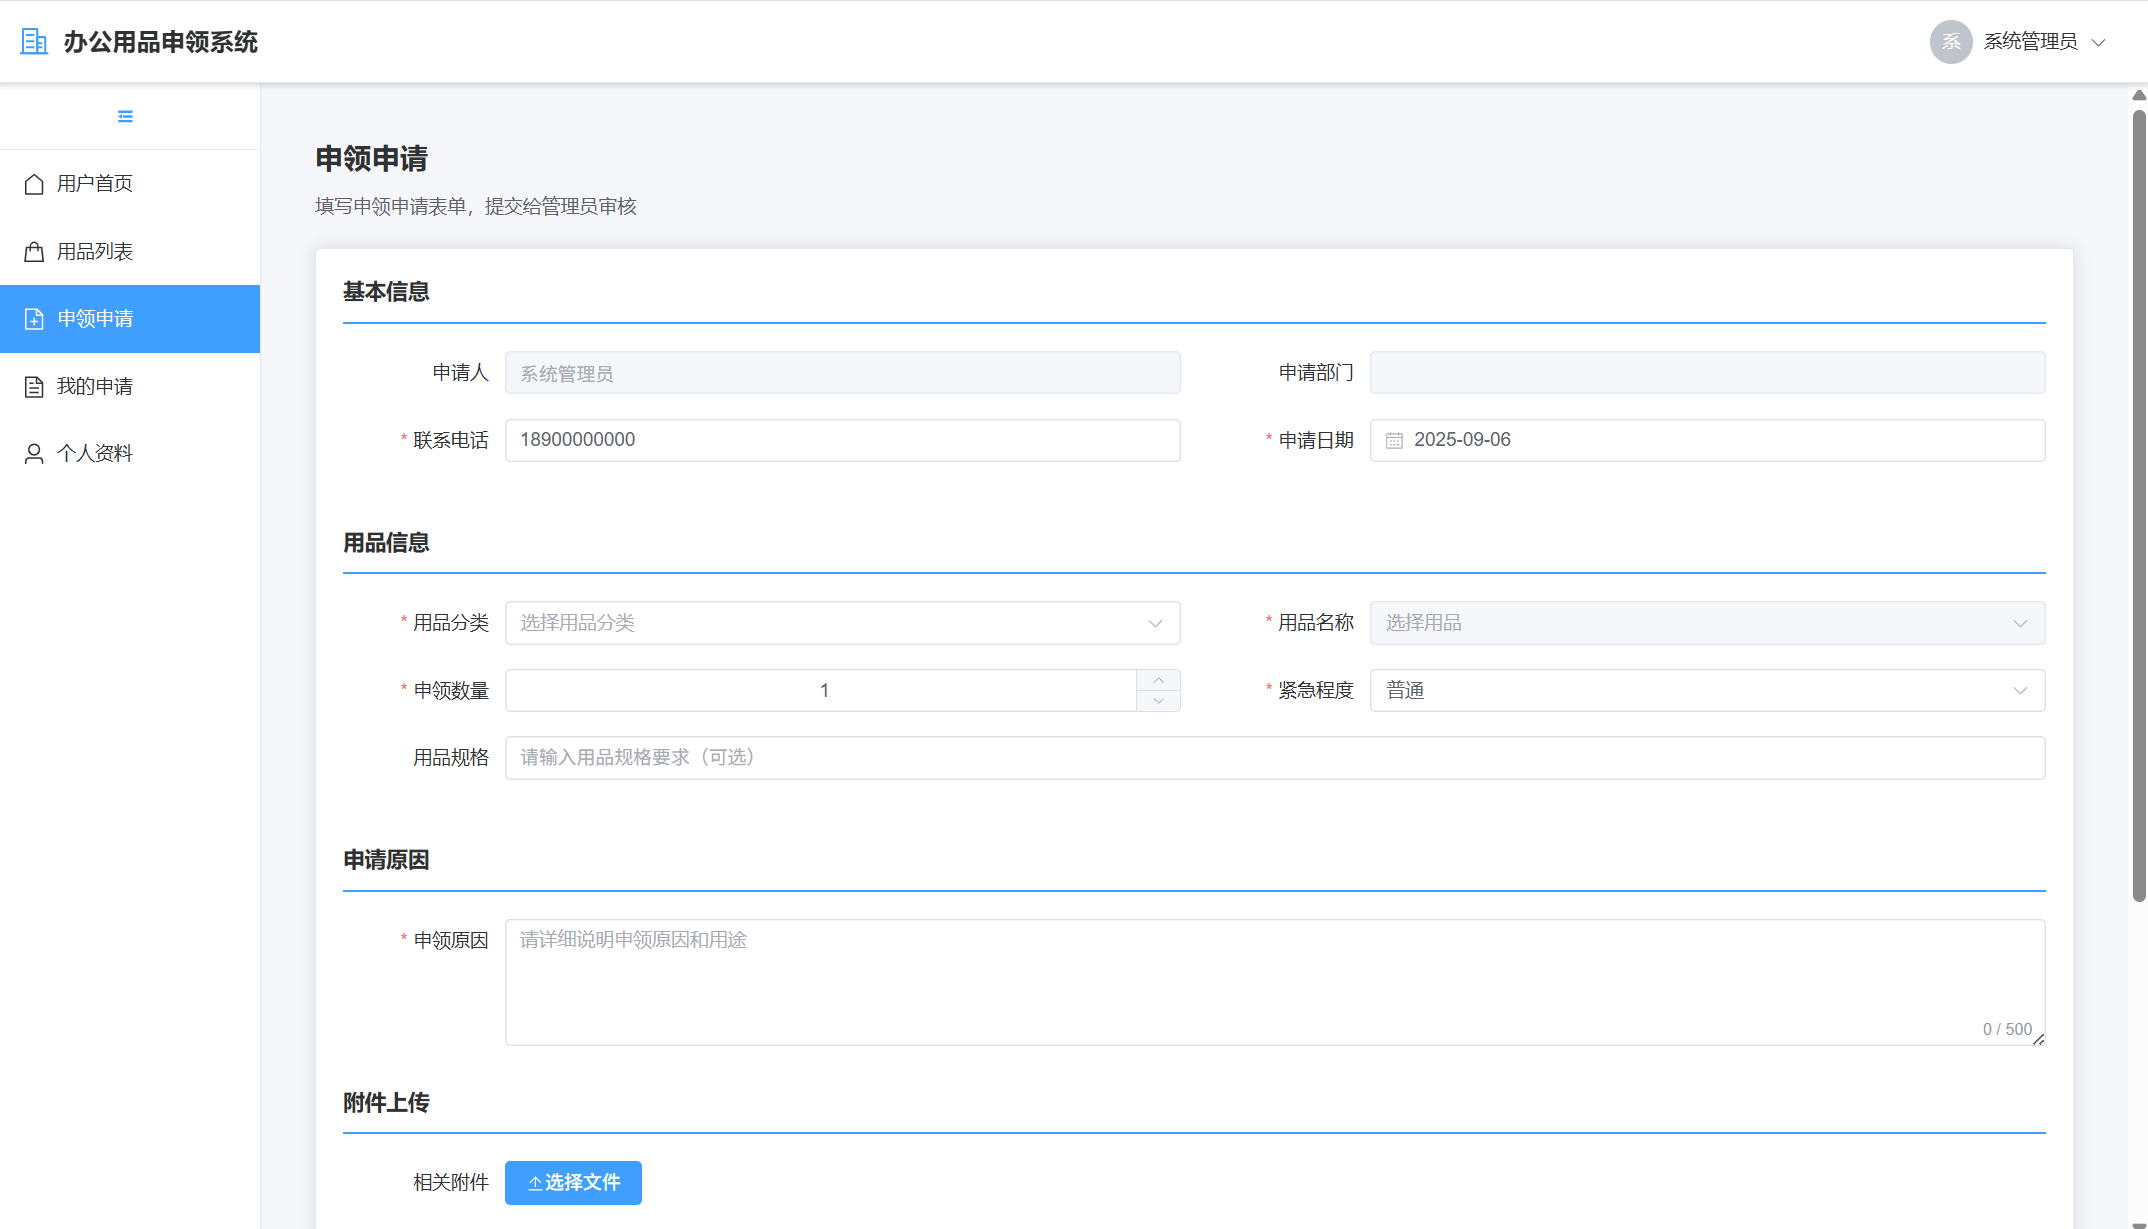2148x1229 pixels.
Task: Click the person icon beside 个人资料
Action: point(34,454)
